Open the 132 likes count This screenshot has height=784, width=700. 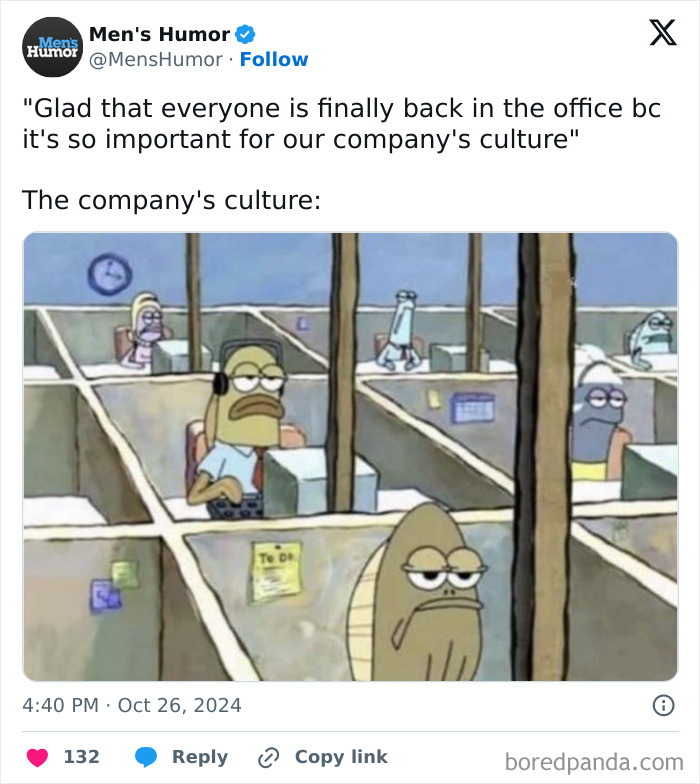(82, 756)
